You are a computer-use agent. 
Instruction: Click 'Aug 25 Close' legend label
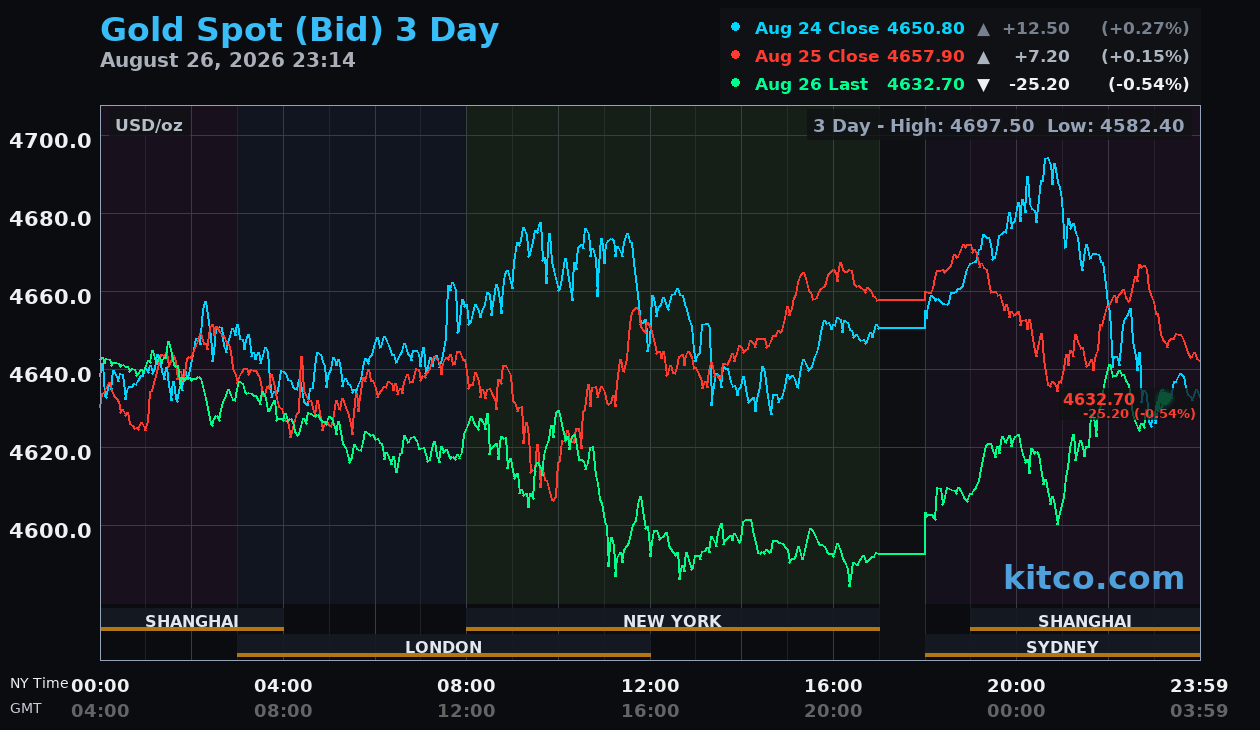(x=817, y=56)
